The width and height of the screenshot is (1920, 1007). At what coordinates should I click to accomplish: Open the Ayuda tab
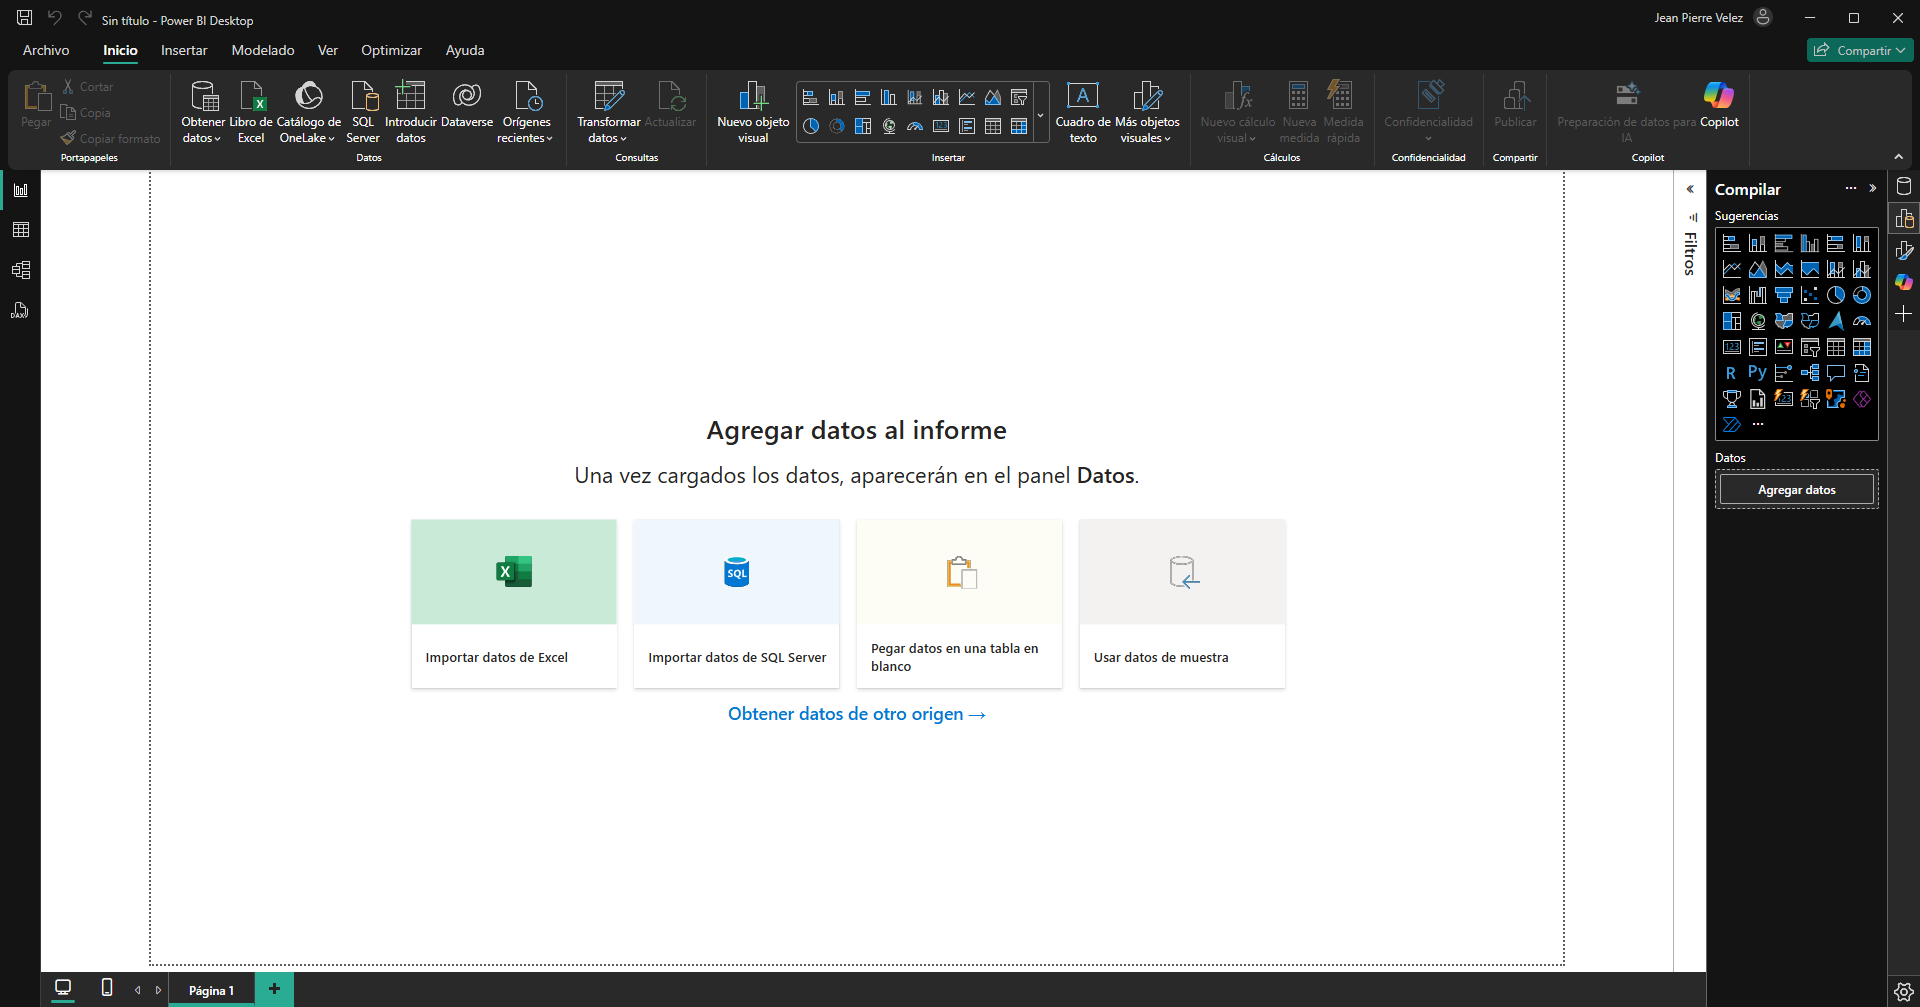[465, 50]
